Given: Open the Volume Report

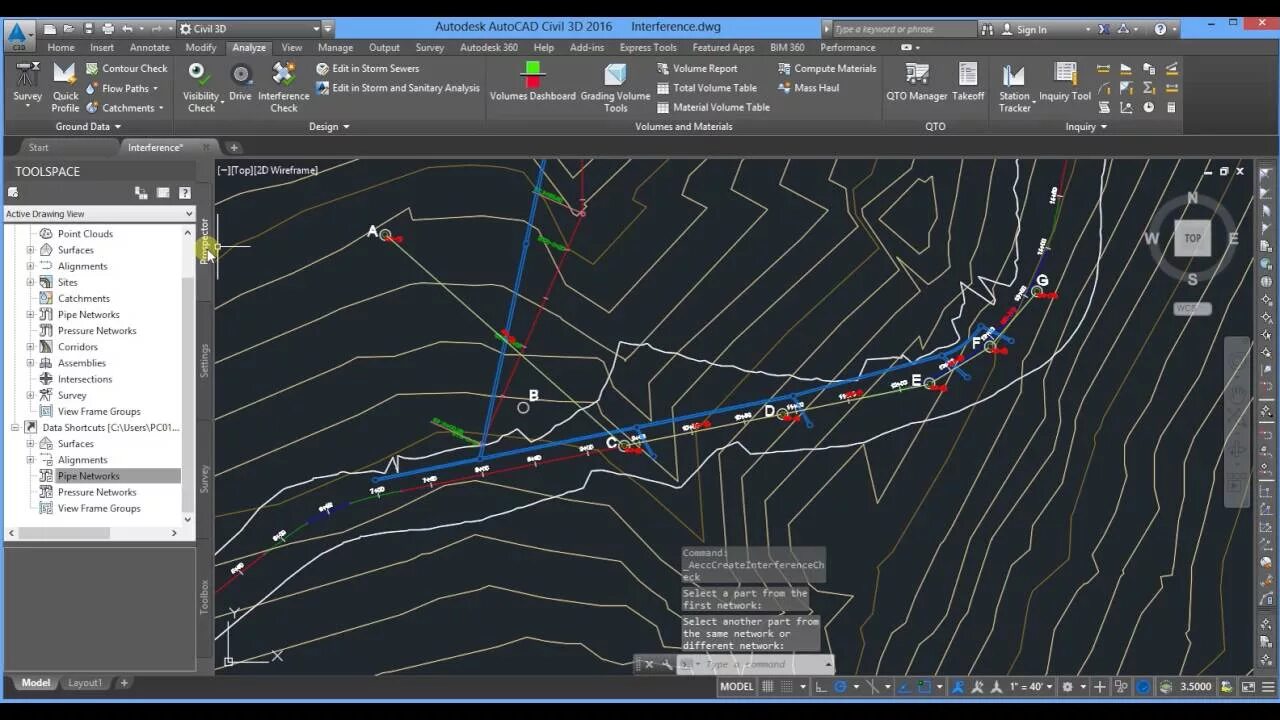Looking at the screenshot, I should 697,68.
